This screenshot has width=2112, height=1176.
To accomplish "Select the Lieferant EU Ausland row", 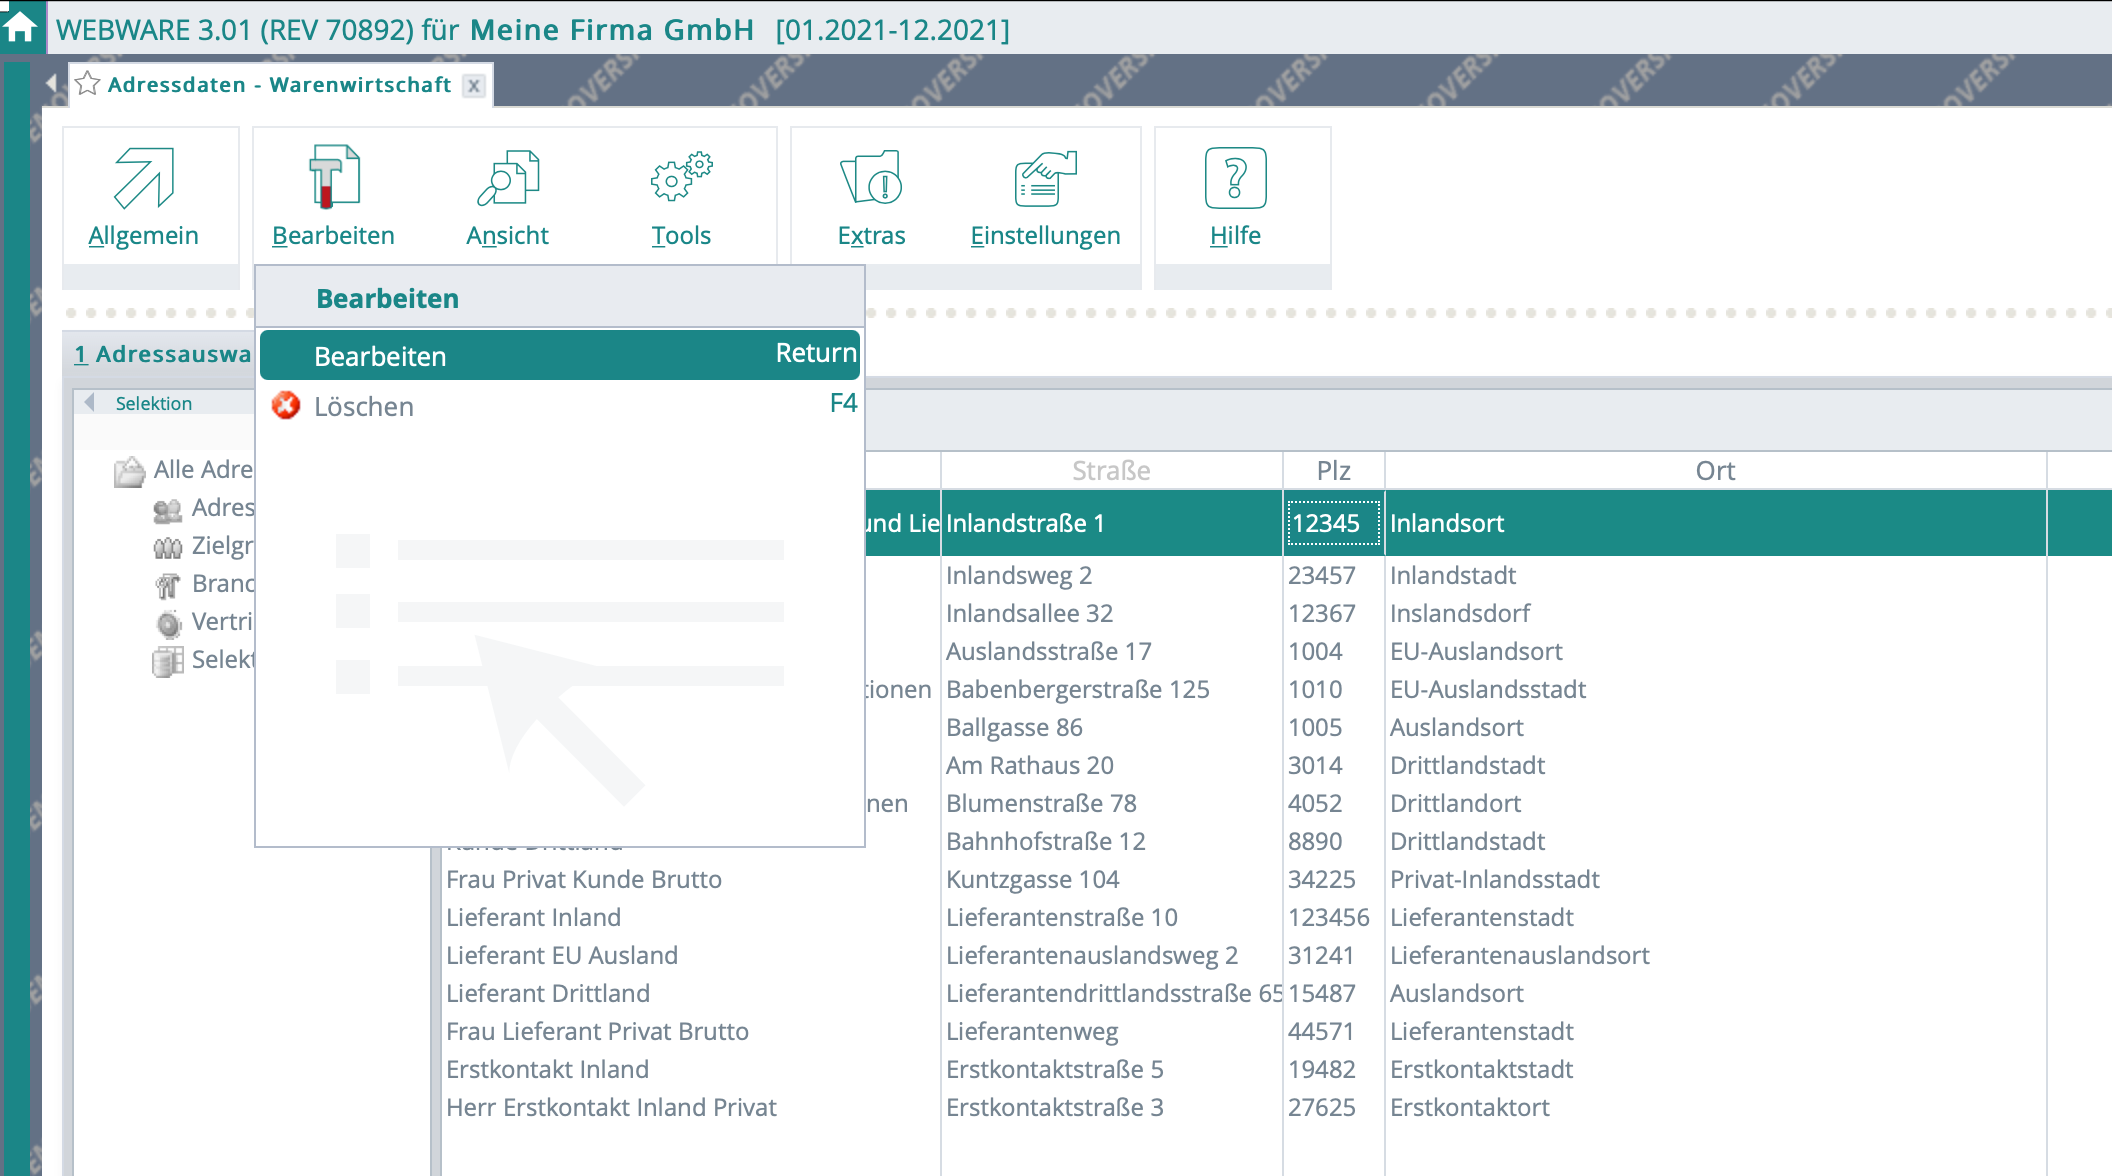I will pos(562,956).
